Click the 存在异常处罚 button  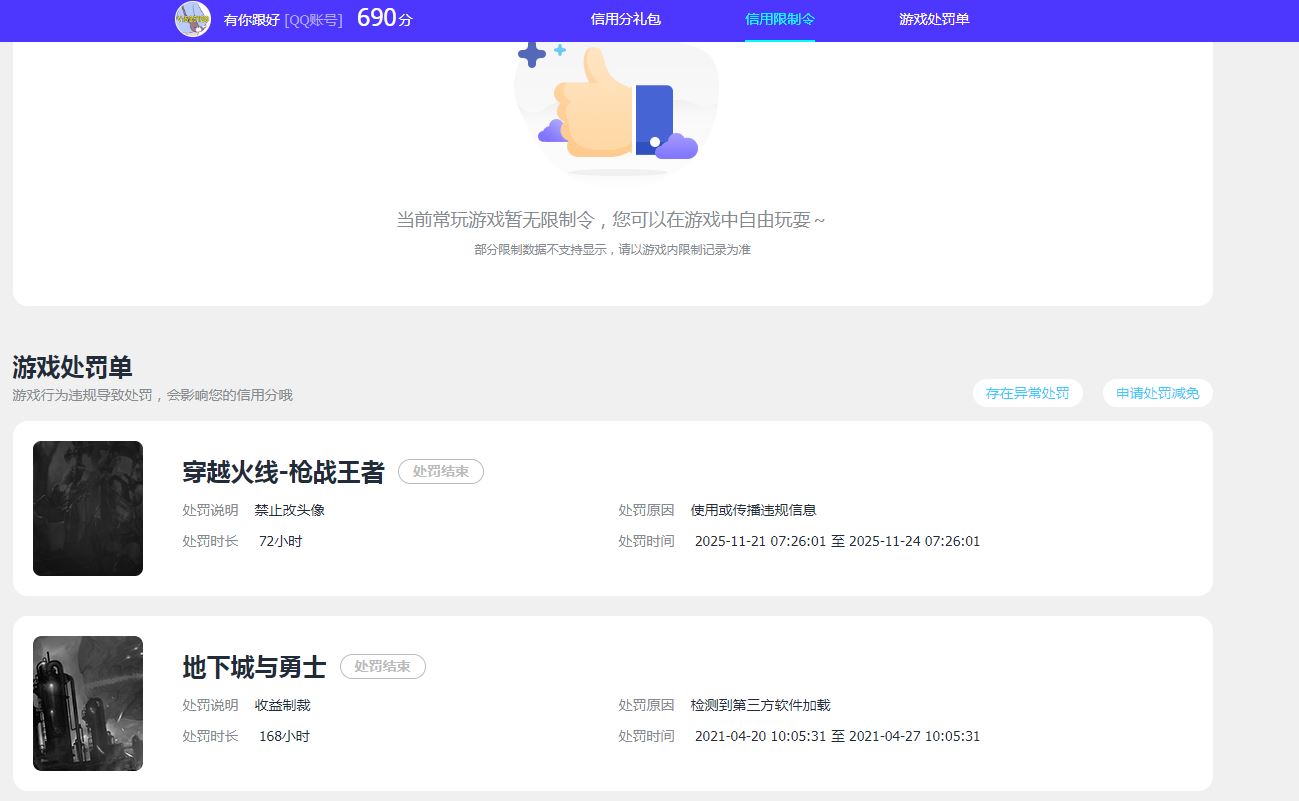pyautogui.click(x=1028, y=392)
